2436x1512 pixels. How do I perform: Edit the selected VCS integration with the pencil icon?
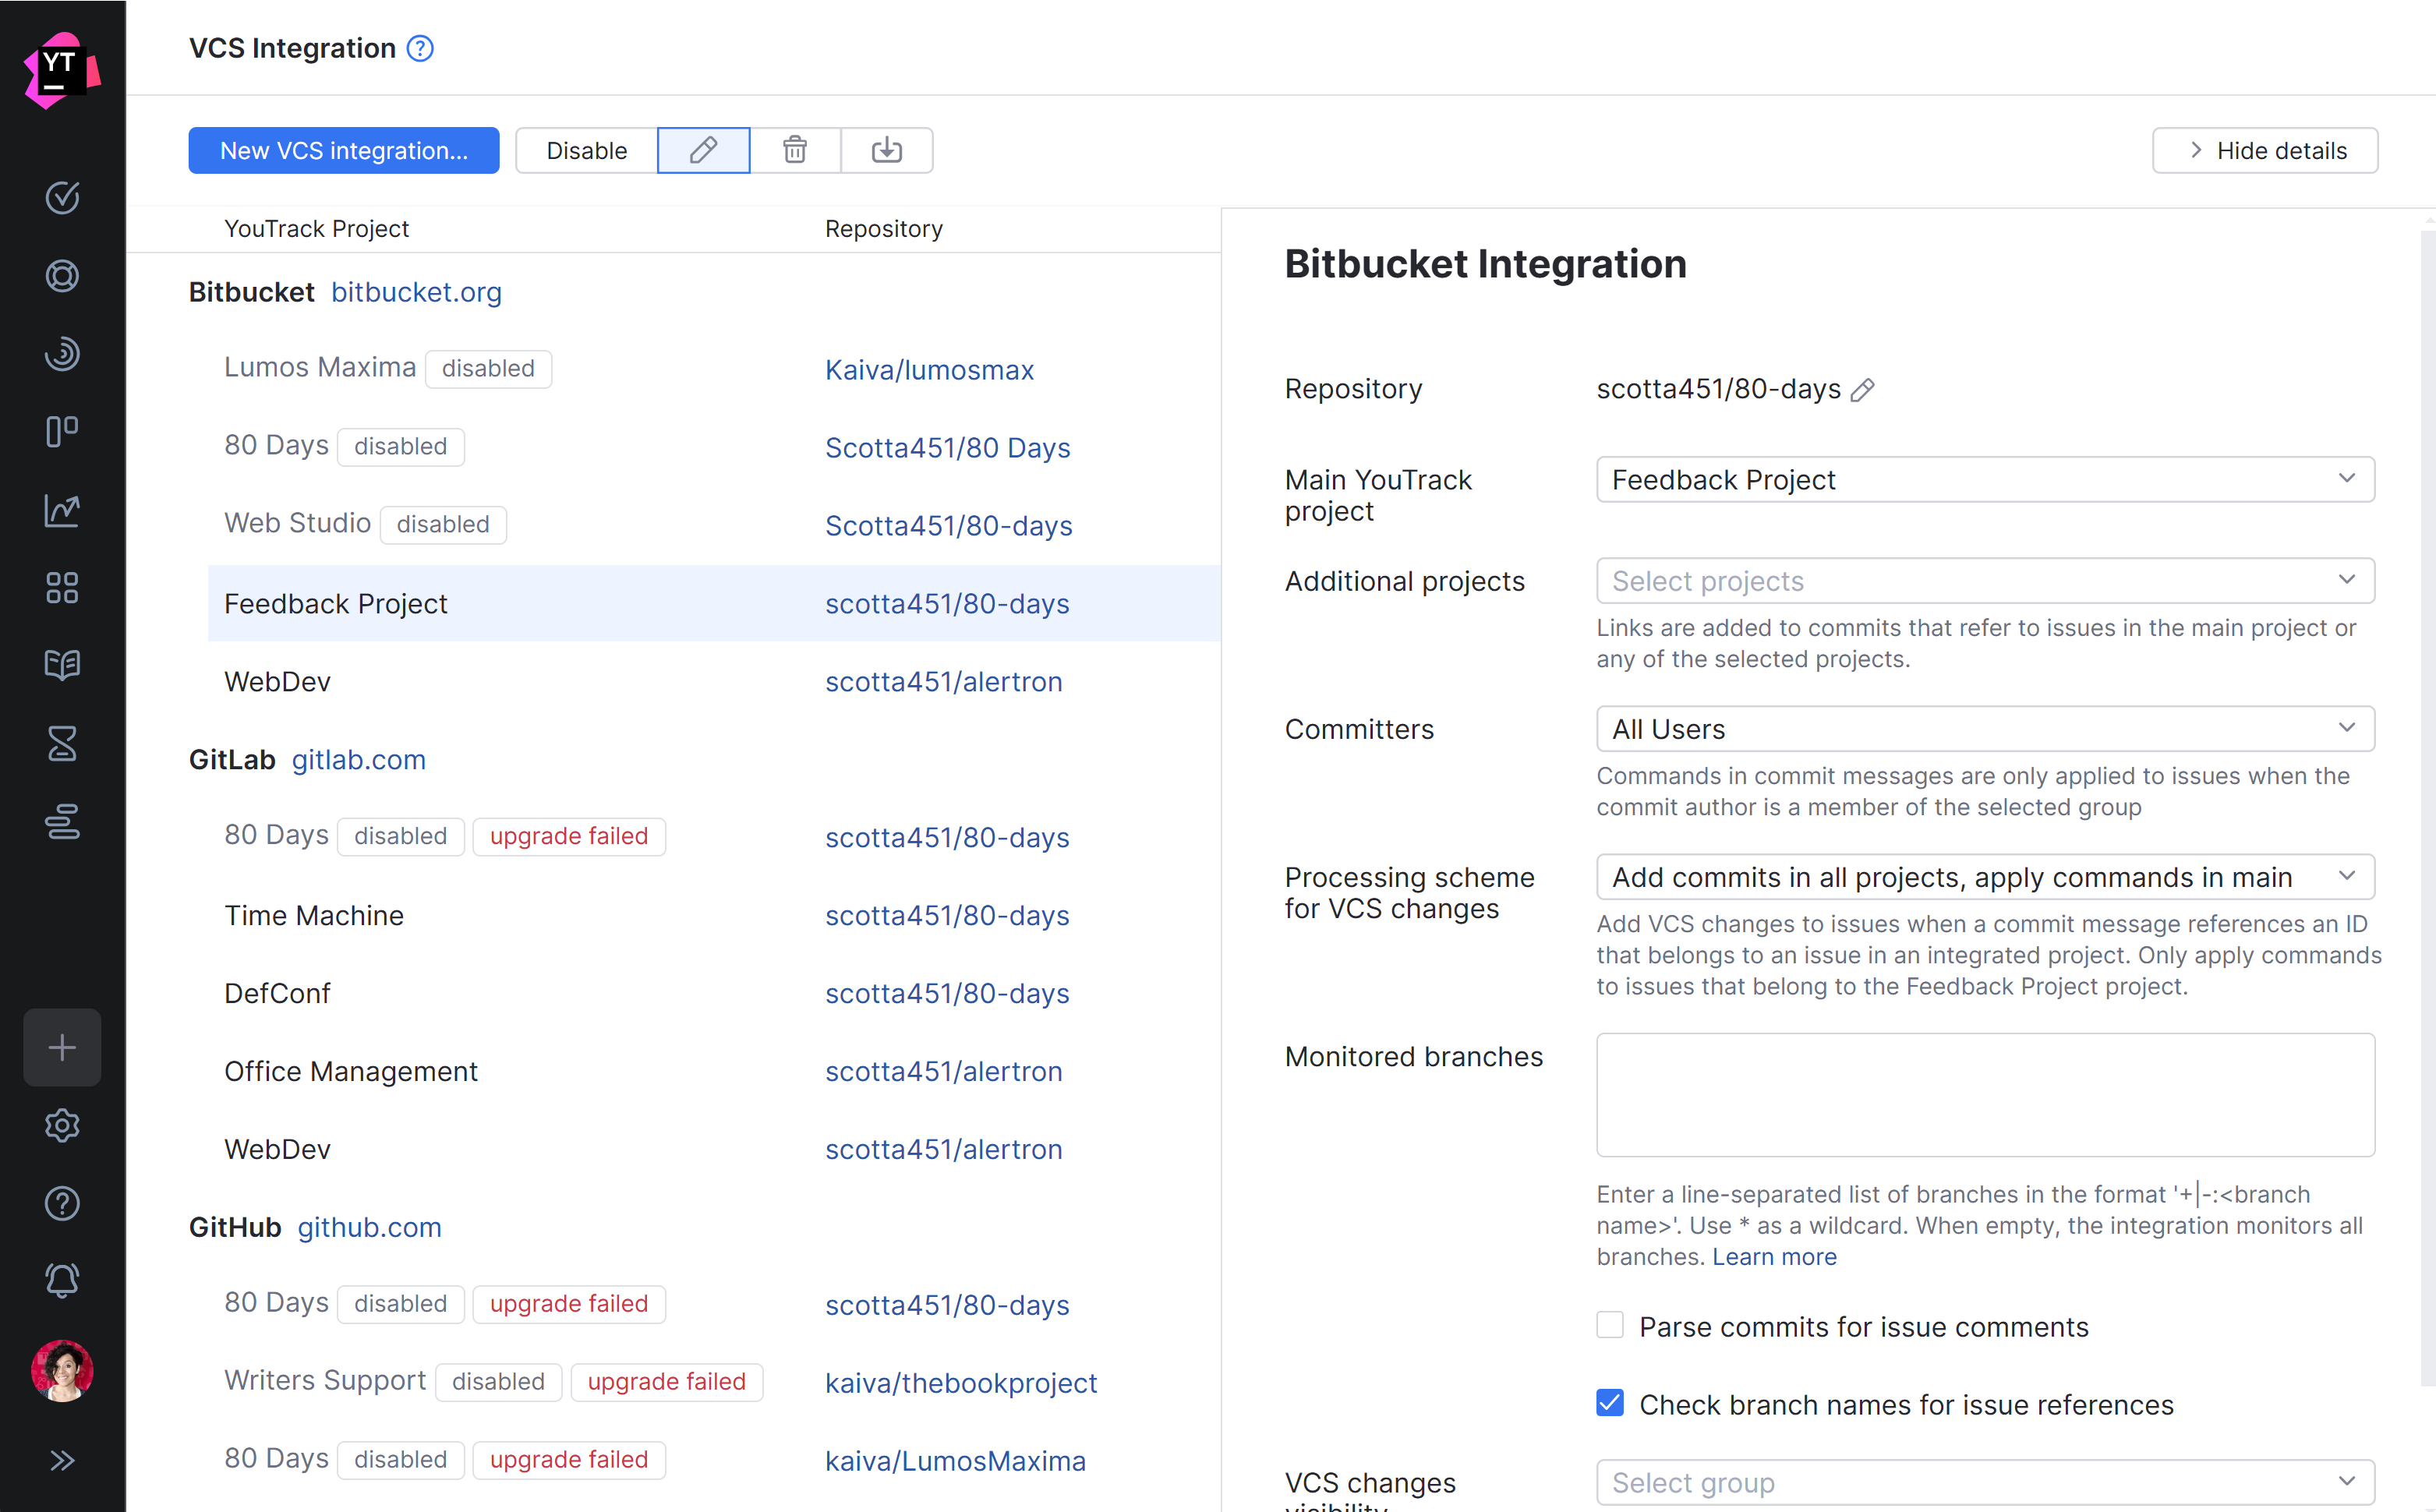pos(703,150)
